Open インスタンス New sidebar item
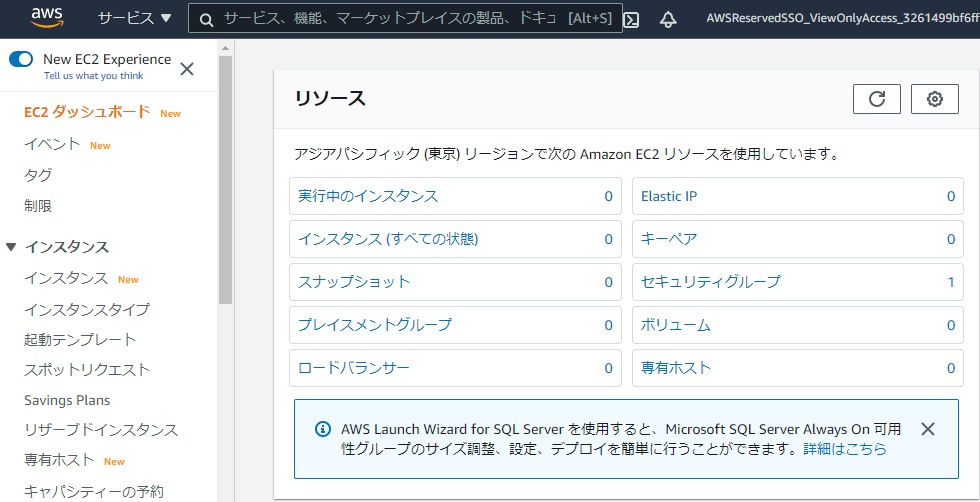Screen dimensions: 980x502 tap(66, 279)
